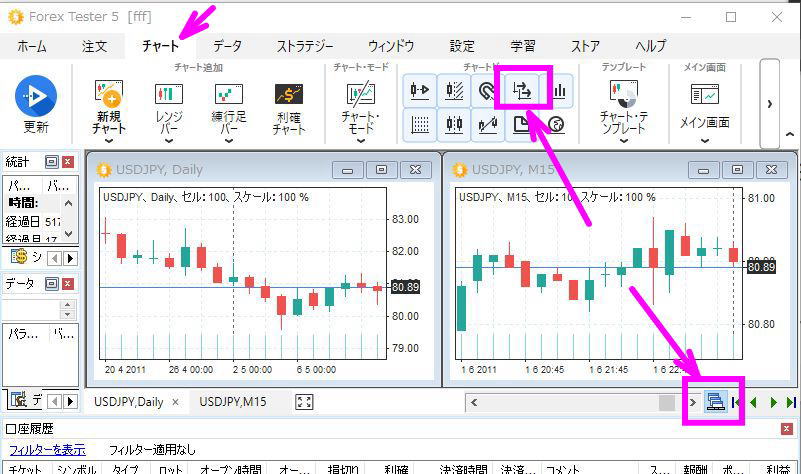Click the 更新 update icon
Screen dimensions: 801x474
click(36, 96)
